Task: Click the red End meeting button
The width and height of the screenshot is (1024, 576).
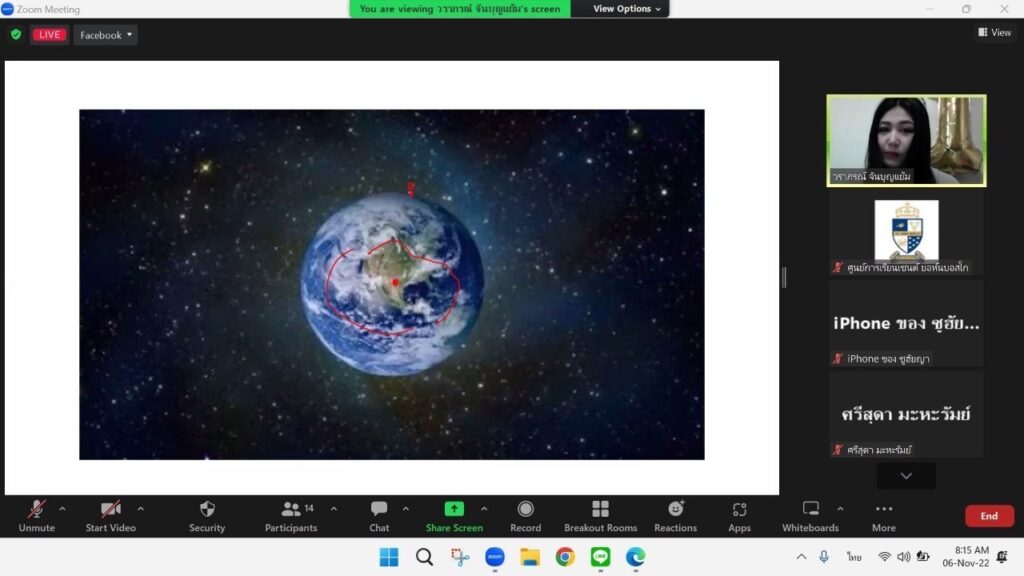Action: click(x=988, y=516)
